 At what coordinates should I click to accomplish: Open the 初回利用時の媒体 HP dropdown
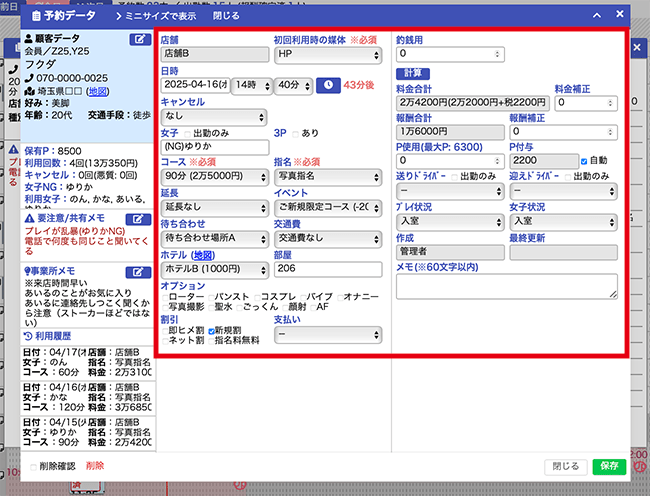[328, 55]
